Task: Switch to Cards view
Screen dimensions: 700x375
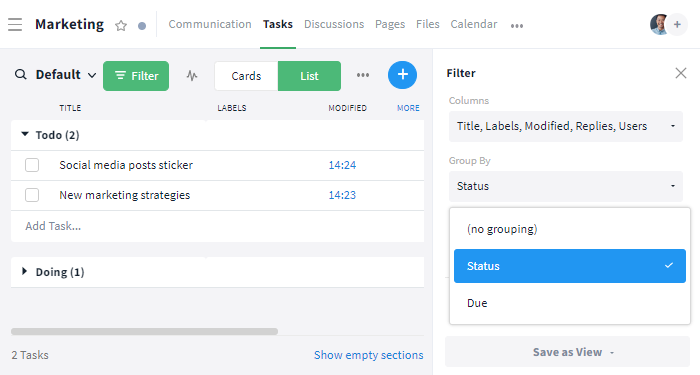Action: coord(246,76)
